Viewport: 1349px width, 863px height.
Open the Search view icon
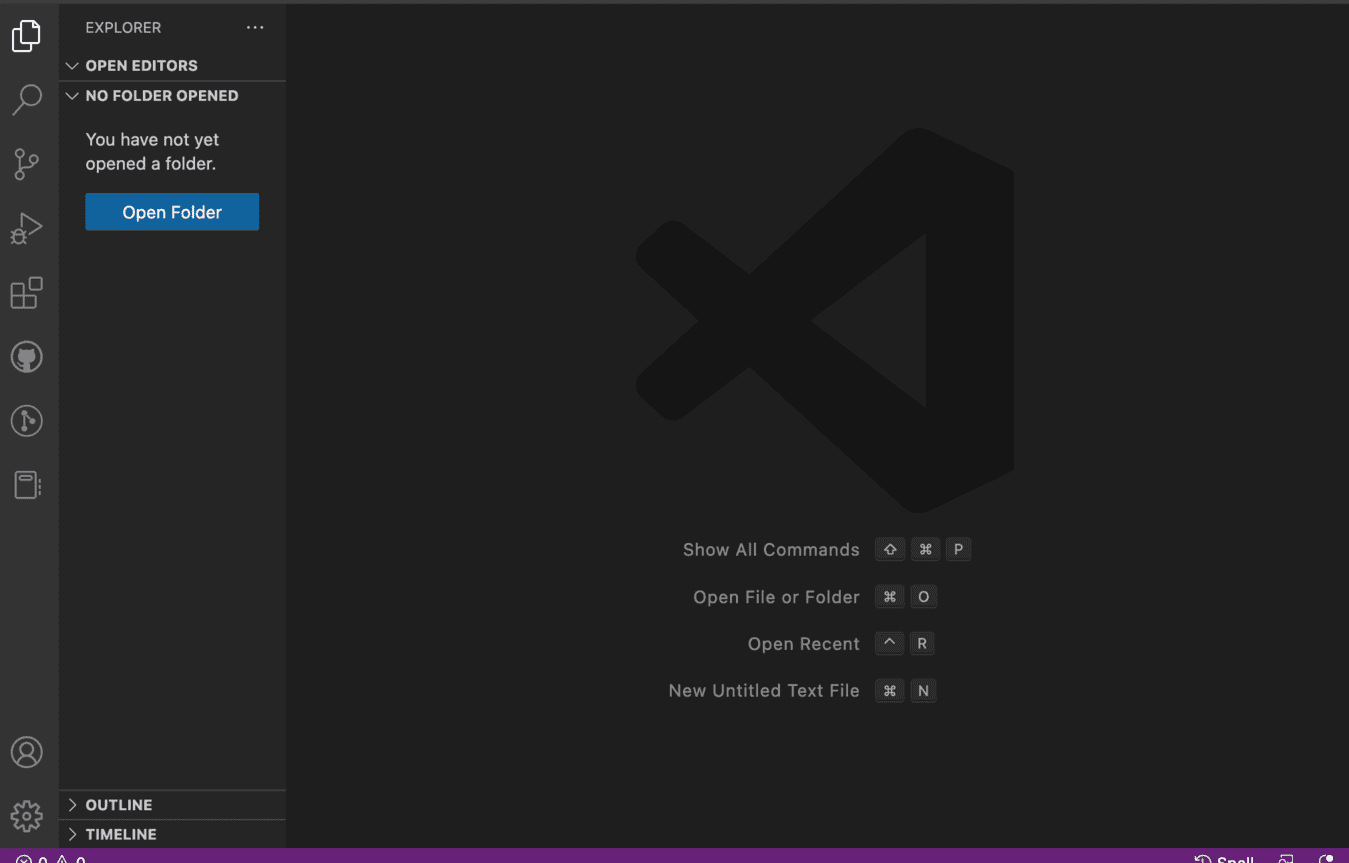point(27,100)
